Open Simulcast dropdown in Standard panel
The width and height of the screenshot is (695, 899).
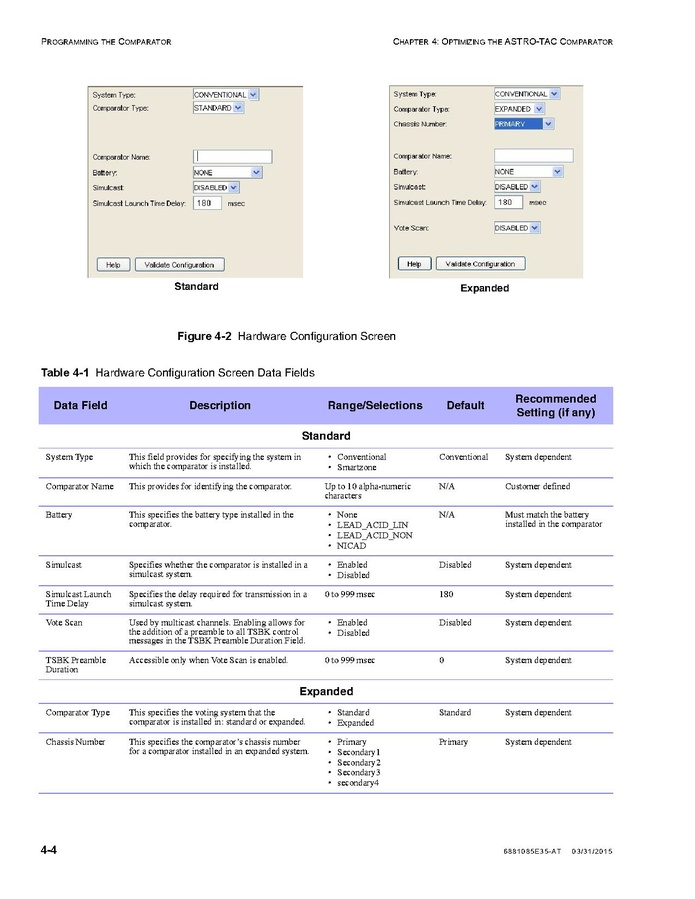click(234, 187)
